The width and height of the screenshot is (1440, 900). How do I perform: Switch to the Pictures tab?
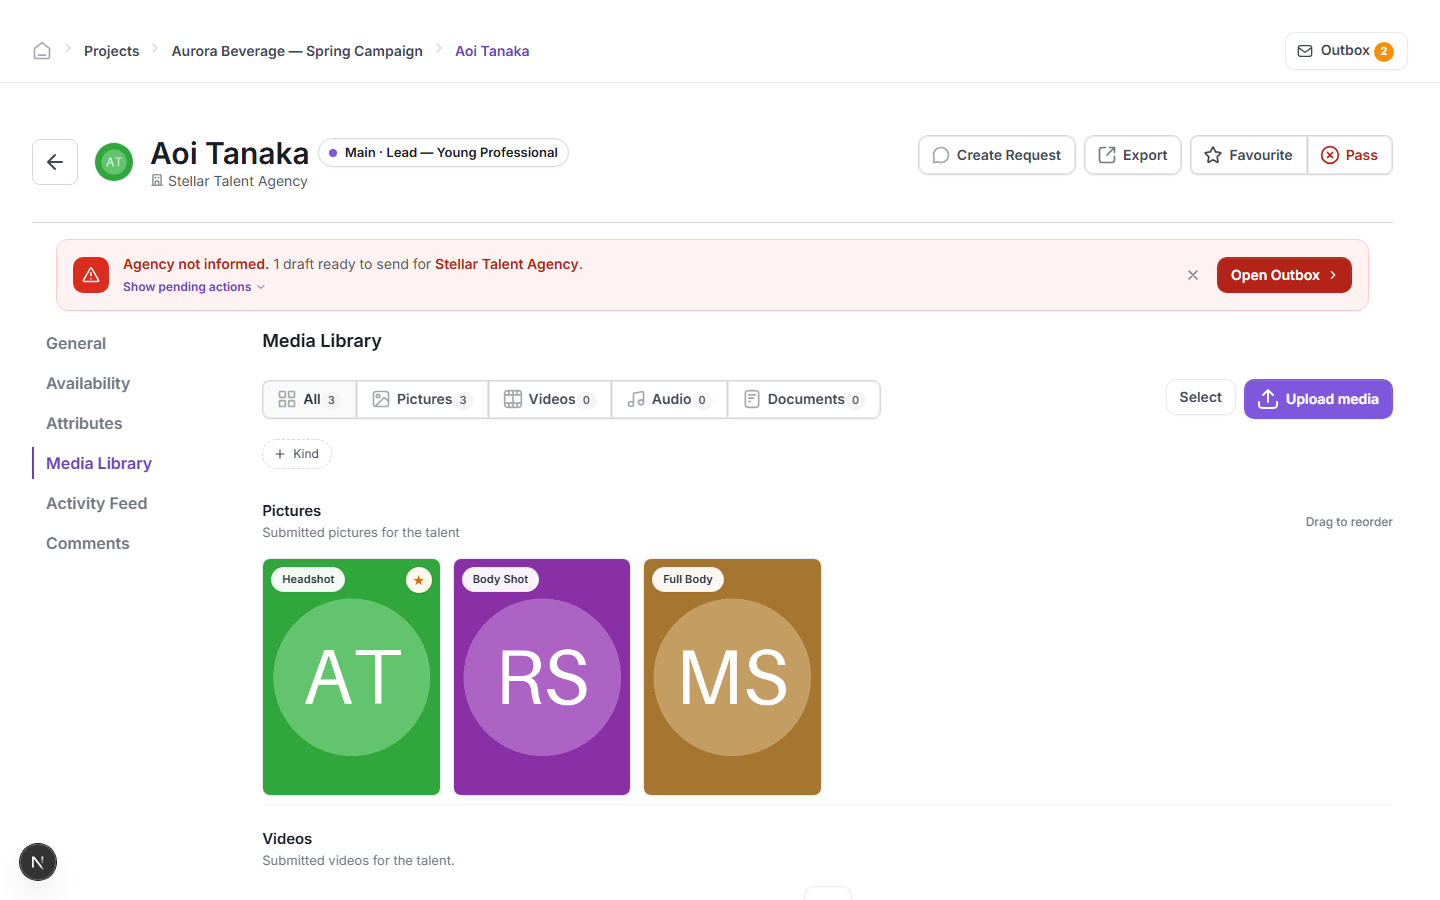tap(422, 399)
